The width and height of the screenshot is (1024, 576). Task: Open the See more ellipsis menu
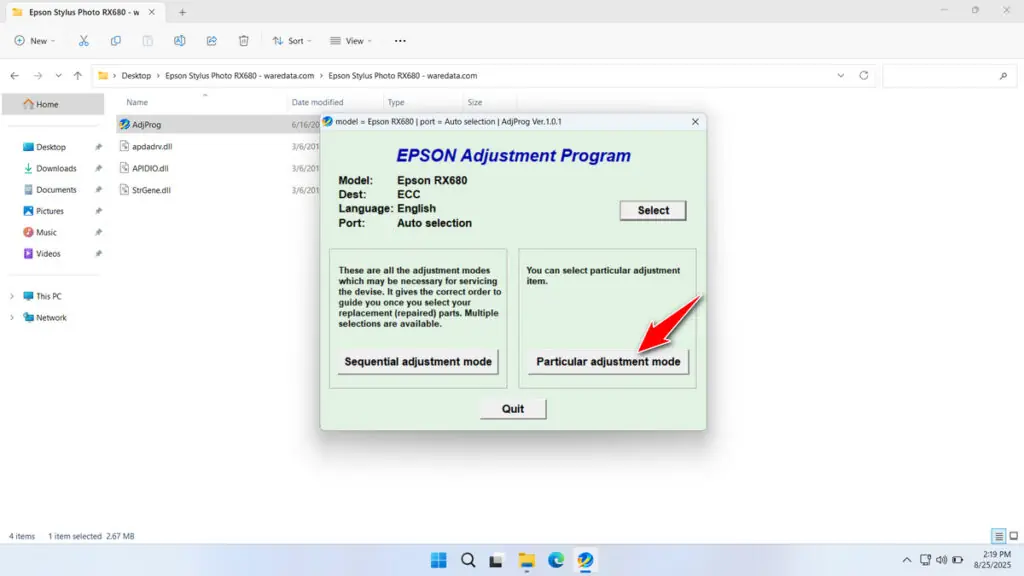tap(400, 41)
